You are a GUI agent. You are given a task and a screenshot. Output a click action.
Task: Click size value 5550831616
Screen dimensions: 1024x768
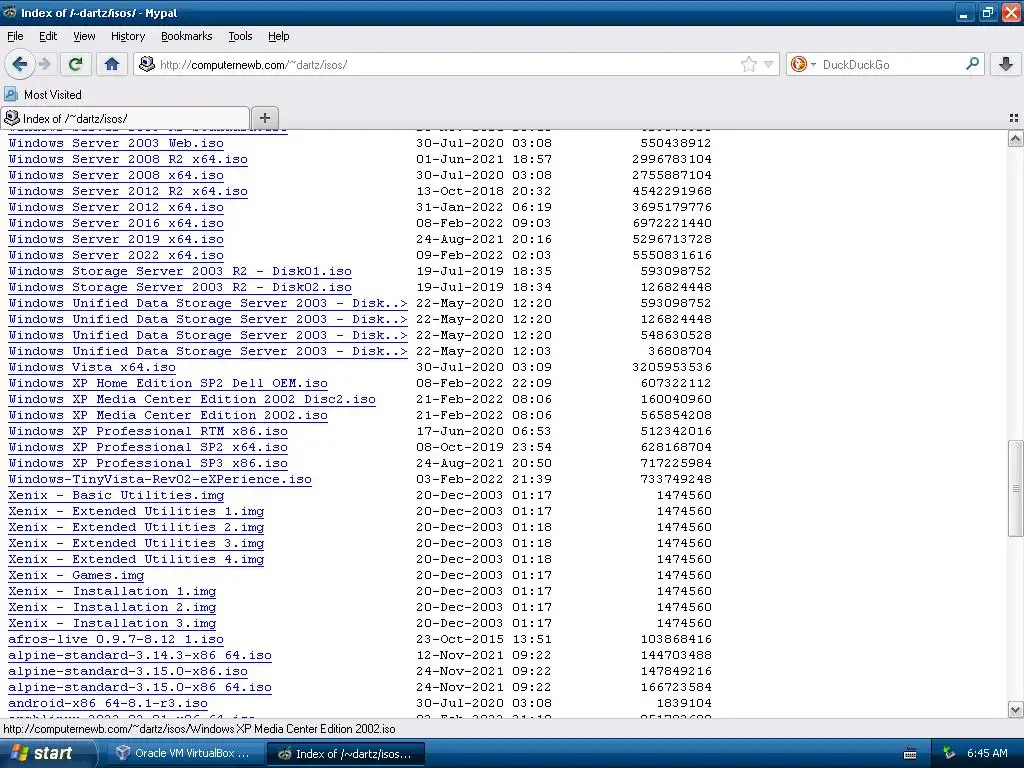click(x=672, y=255)
